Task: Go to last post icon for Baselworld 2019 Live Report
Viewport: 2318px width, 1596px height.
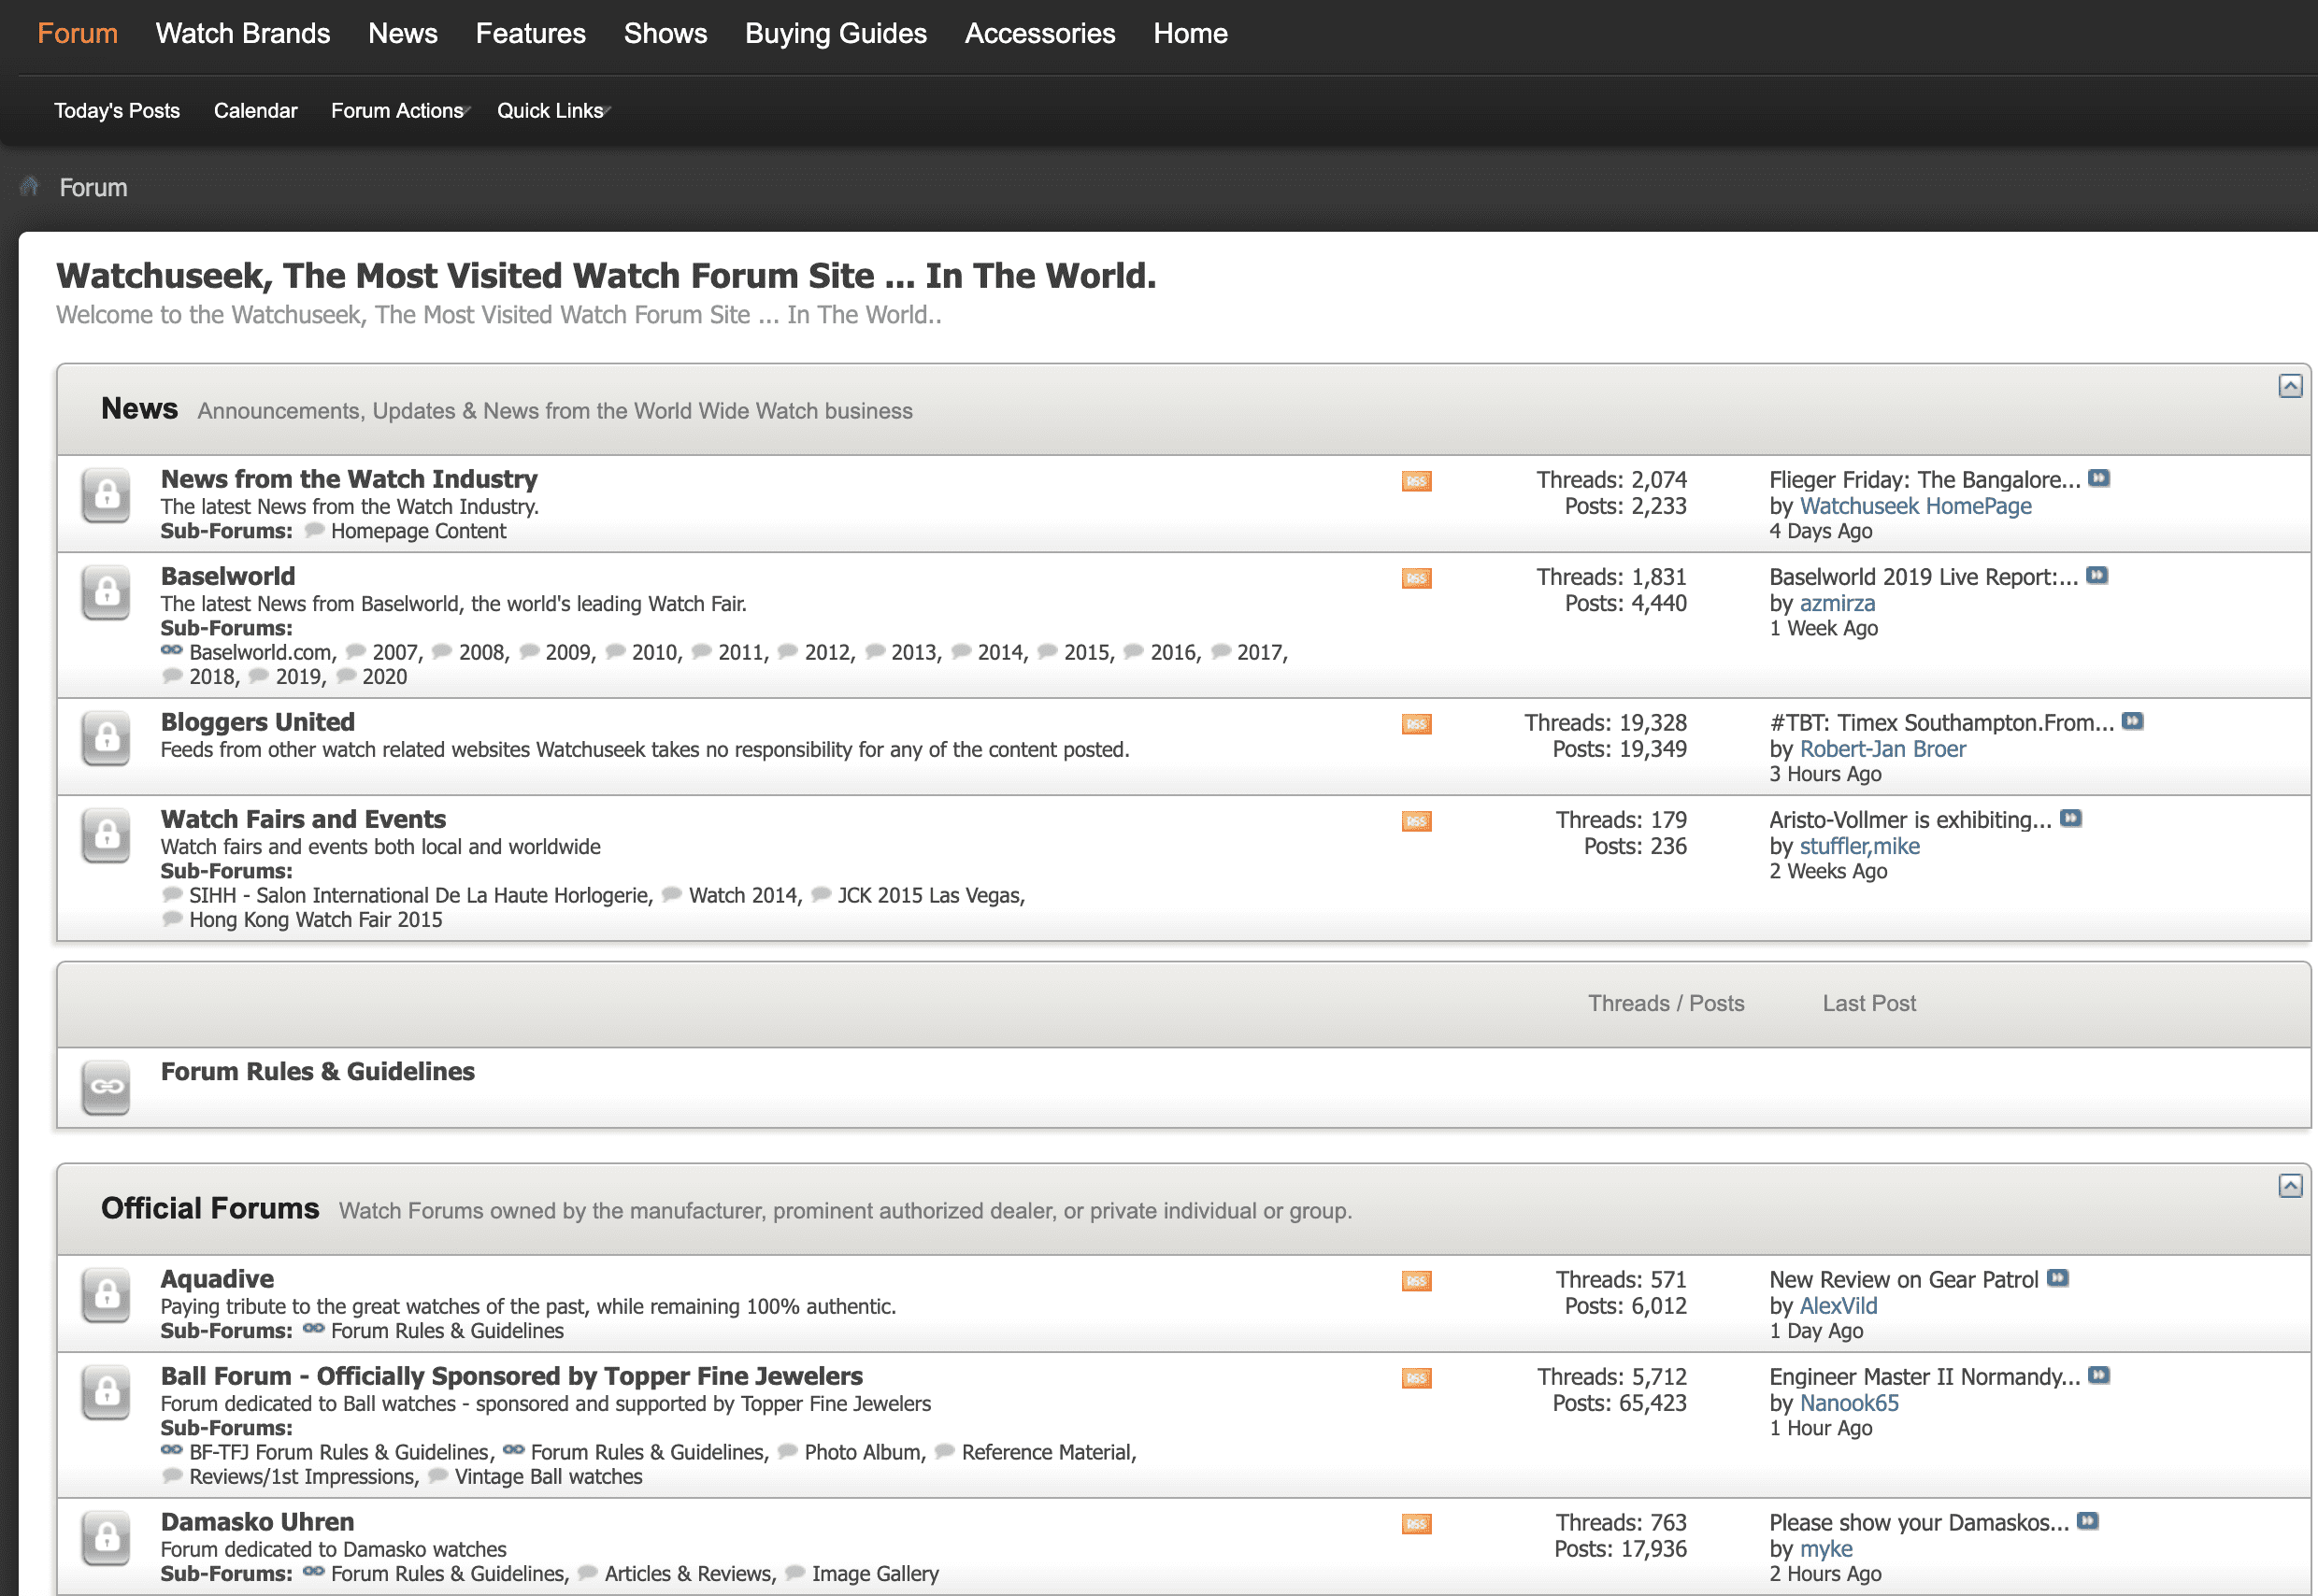Action: 2097,575
